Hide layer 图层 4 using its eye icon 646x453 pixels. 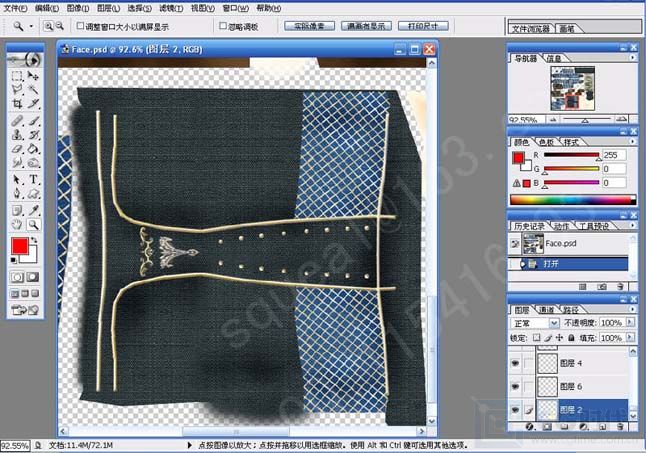coord(515,364)
